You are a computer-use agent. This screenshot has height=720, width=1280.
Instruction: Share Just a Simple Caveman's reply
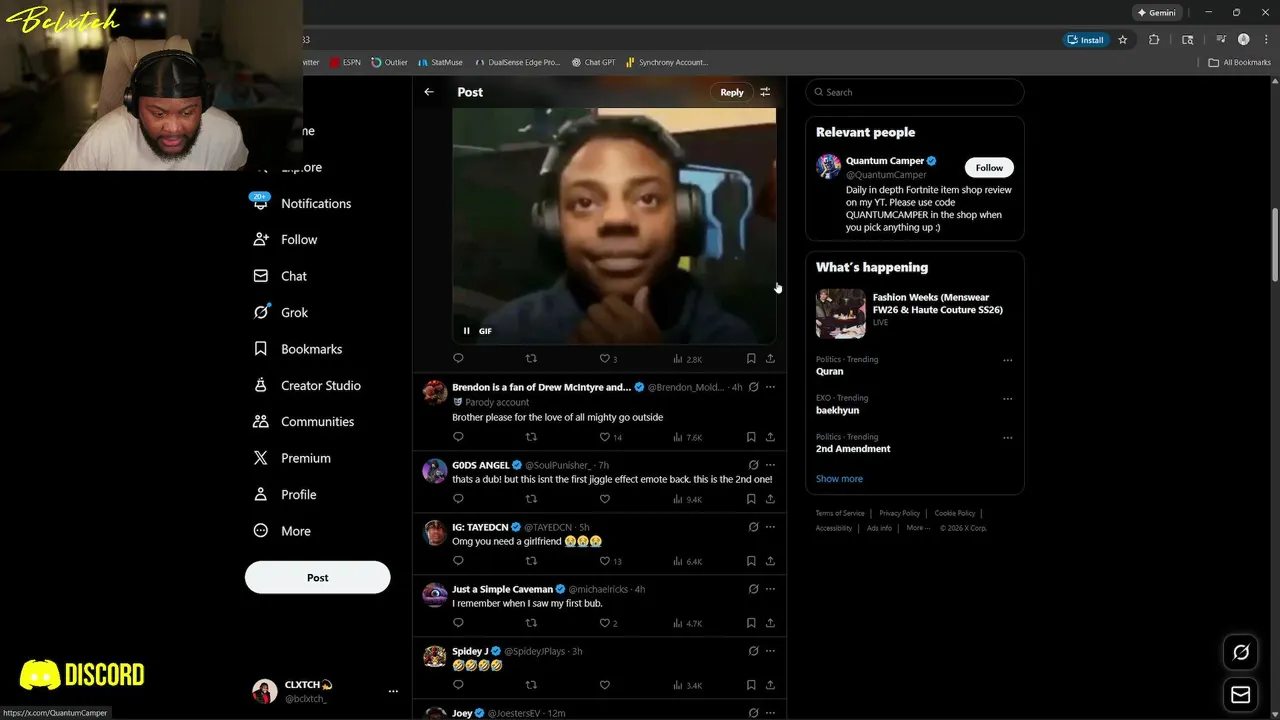coord(770,623)
